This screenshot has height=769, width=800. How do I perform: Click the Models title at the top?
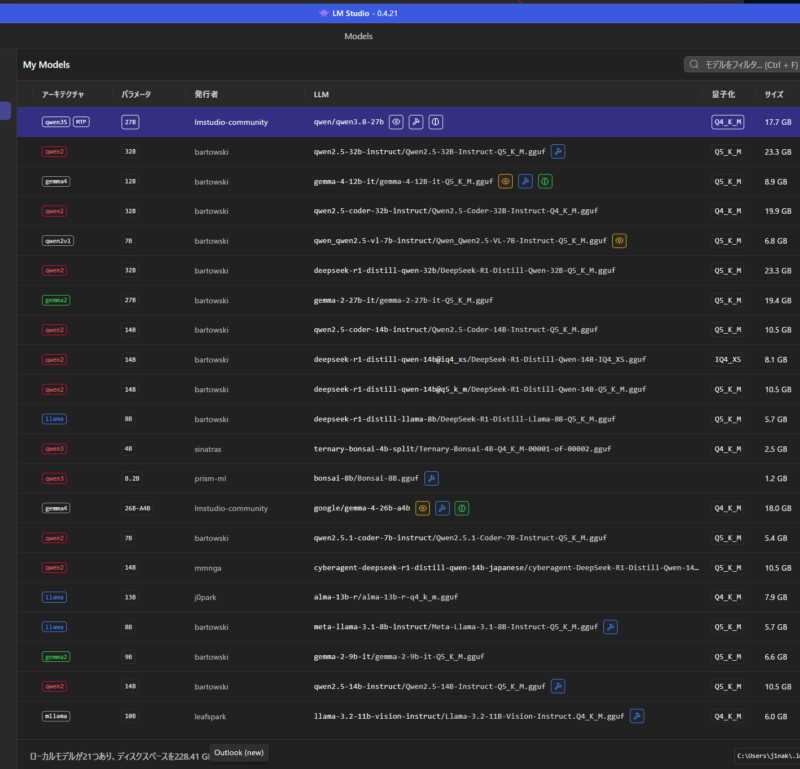358,36
